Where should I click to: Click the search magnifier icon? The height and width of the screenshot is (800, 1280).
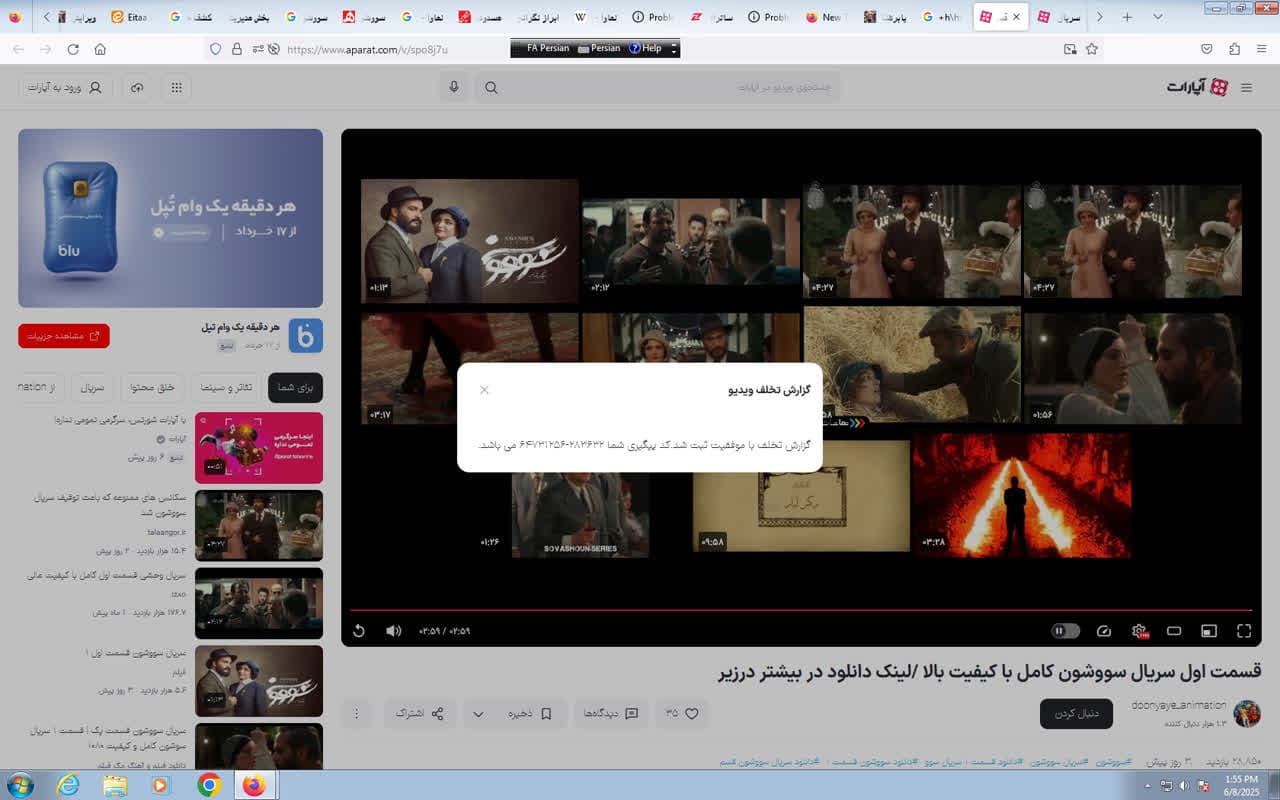pyautogui.click(x=491, y=88)
